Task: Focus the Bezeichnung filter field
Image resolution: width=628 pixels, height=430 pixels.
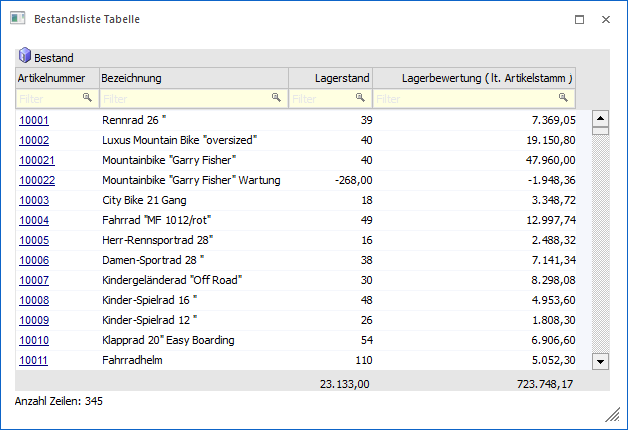Action: point(185,98)
